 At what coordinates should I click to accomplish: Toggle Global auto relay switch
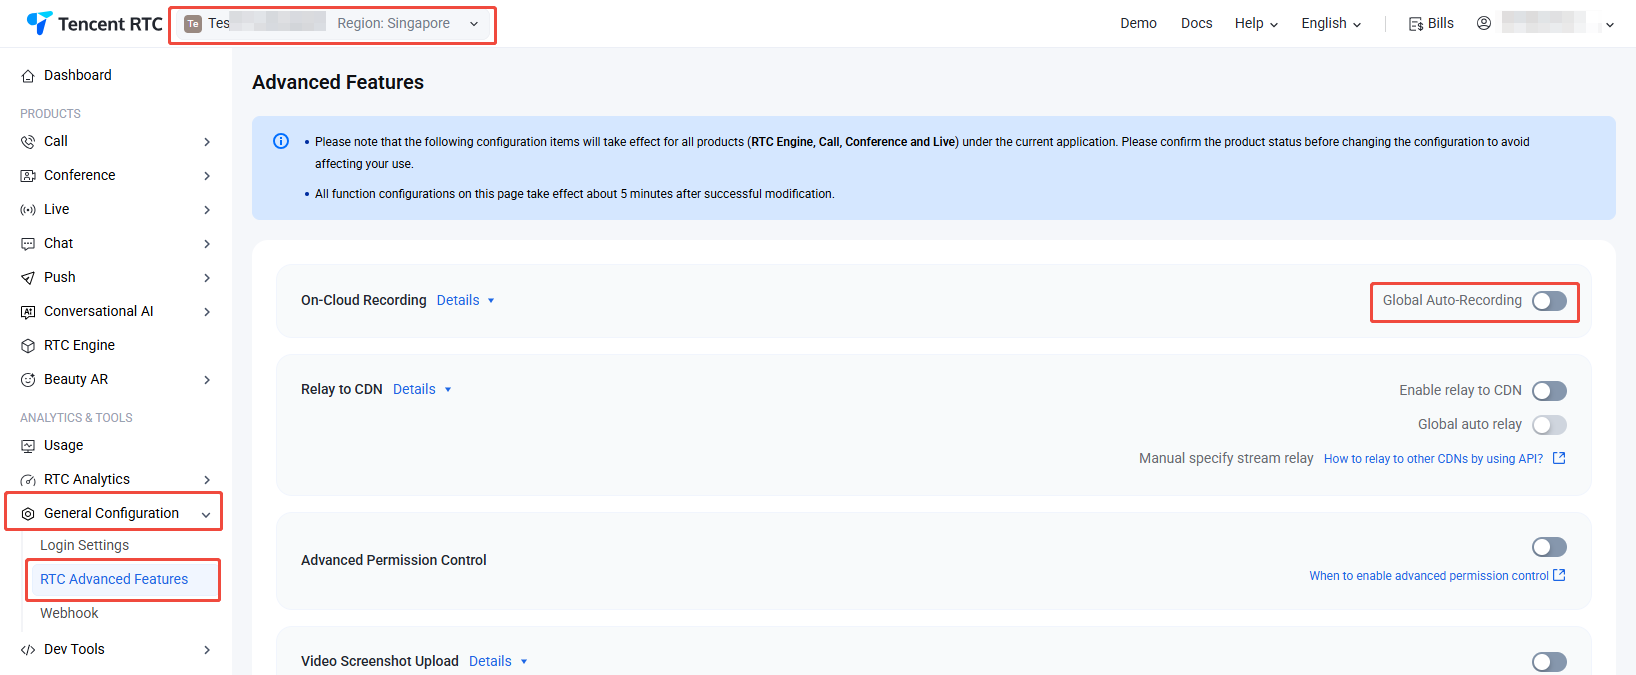click(1549, 425)
